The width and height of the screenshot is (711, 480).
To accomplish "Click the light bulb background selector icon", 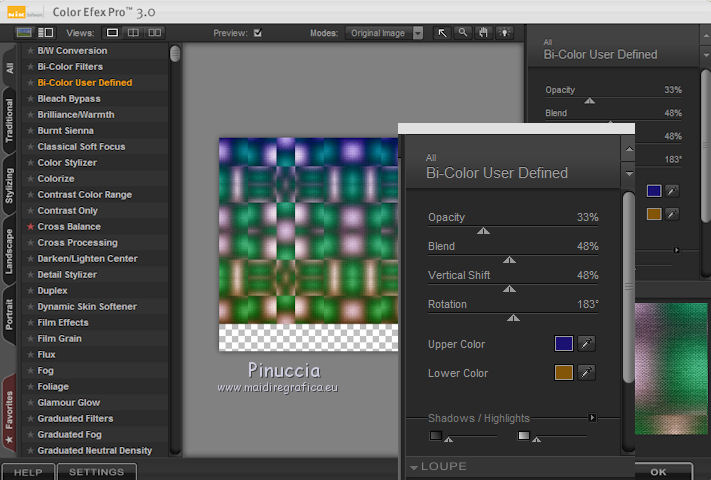I will point(504,33).
